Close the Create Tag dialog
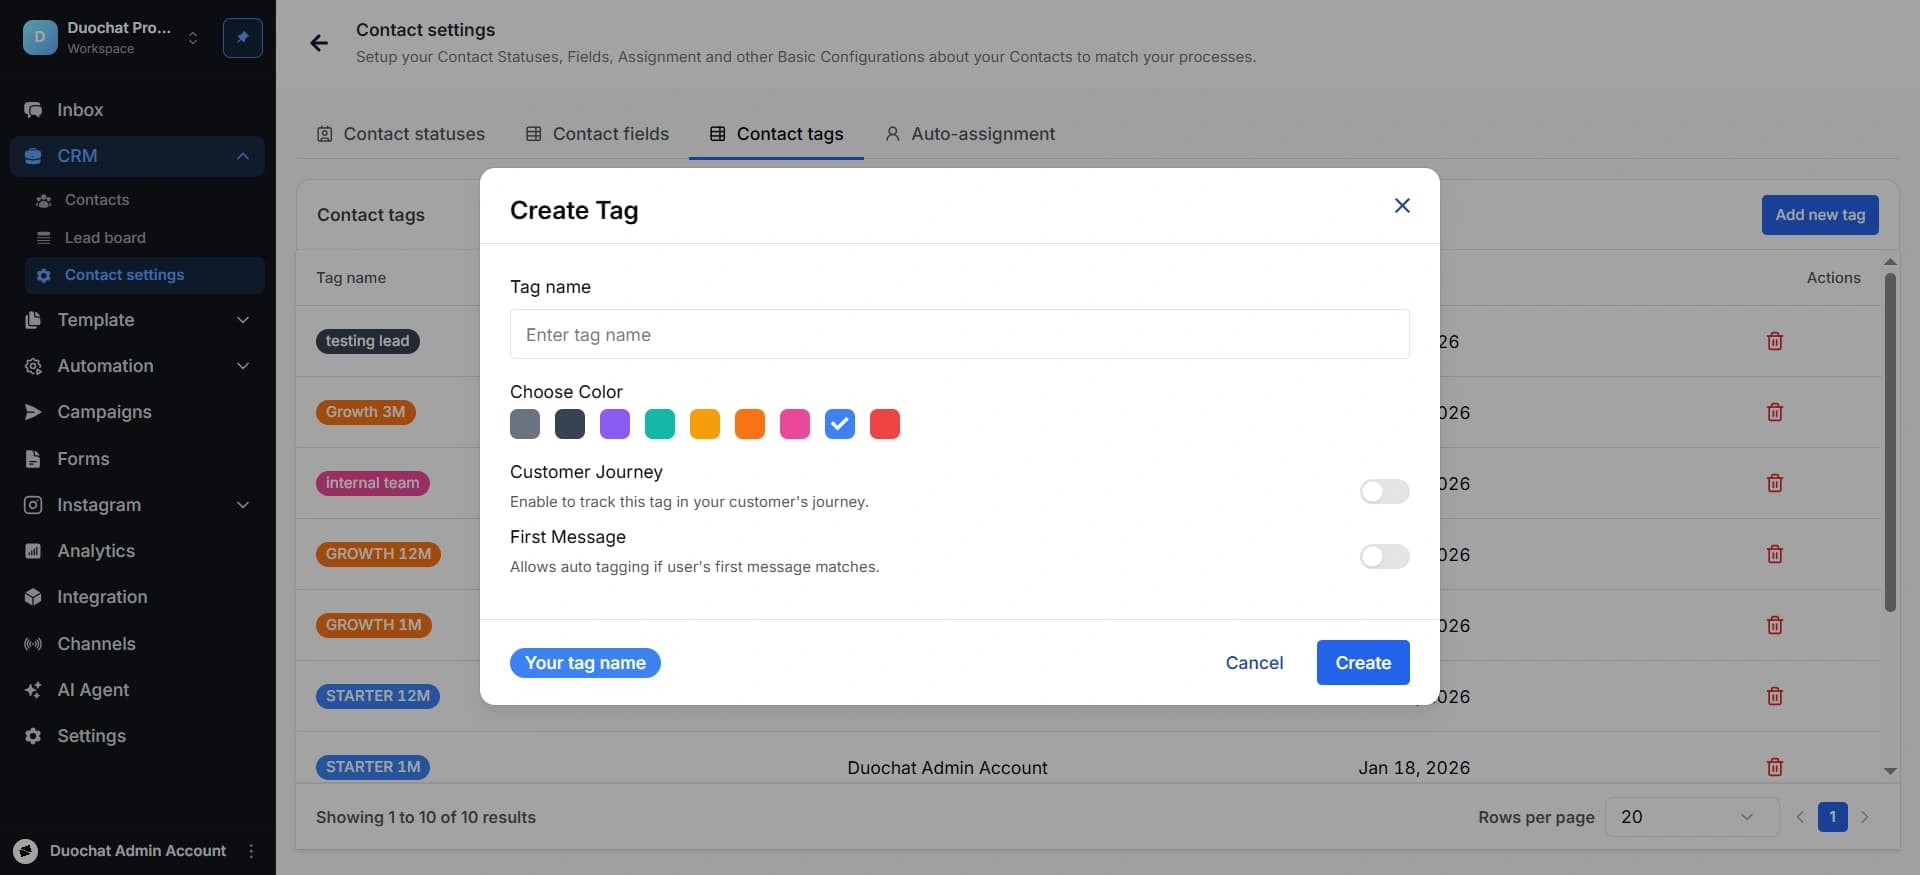Screen dimensions: 1920x875 (x=1402, y=205)
